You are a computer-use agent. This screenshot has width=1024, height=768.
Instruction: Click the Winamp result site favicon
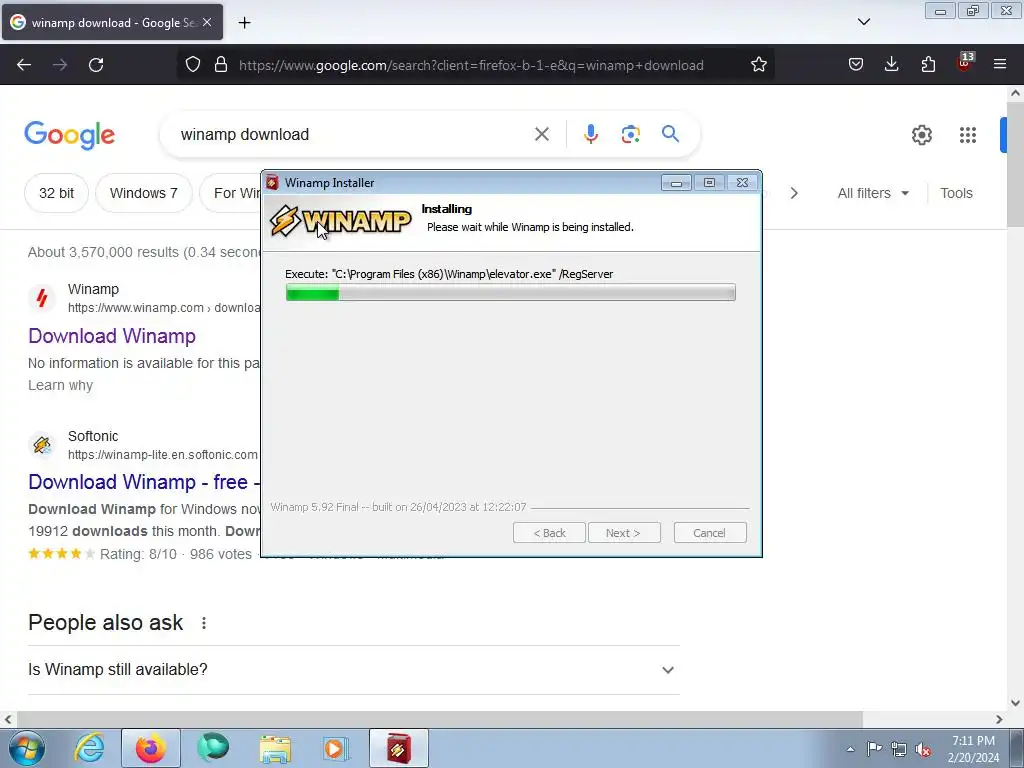(x=42, y=298)
